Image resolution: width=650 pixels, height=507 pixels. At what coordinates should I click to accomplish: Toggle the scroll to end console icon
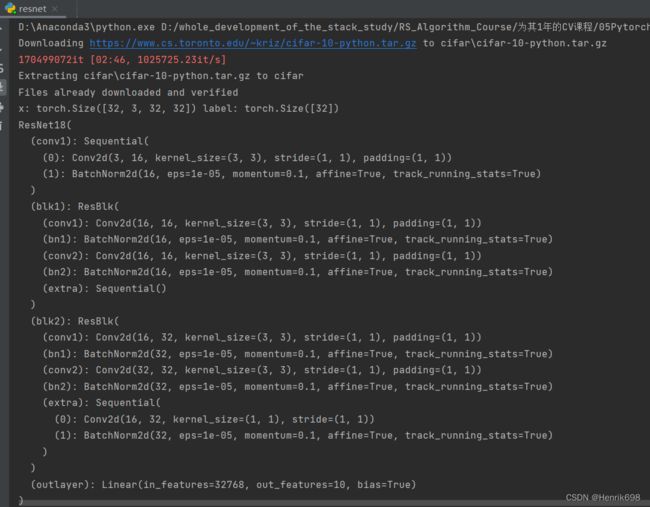tap(2, 87)
